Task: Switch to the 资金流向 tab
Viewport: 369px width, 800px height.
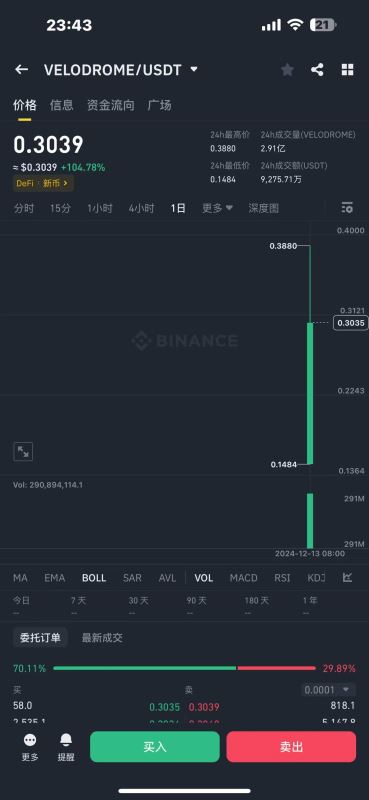Action: [x=111, y=106]
